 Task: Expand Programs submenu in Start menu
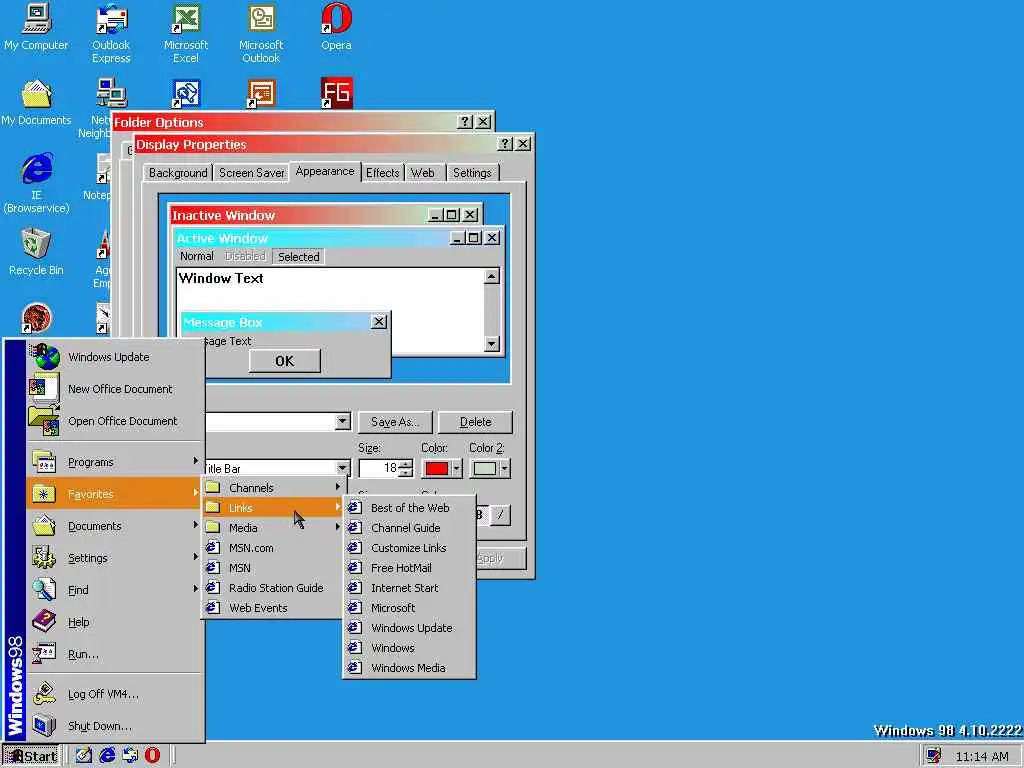point(115,462)
